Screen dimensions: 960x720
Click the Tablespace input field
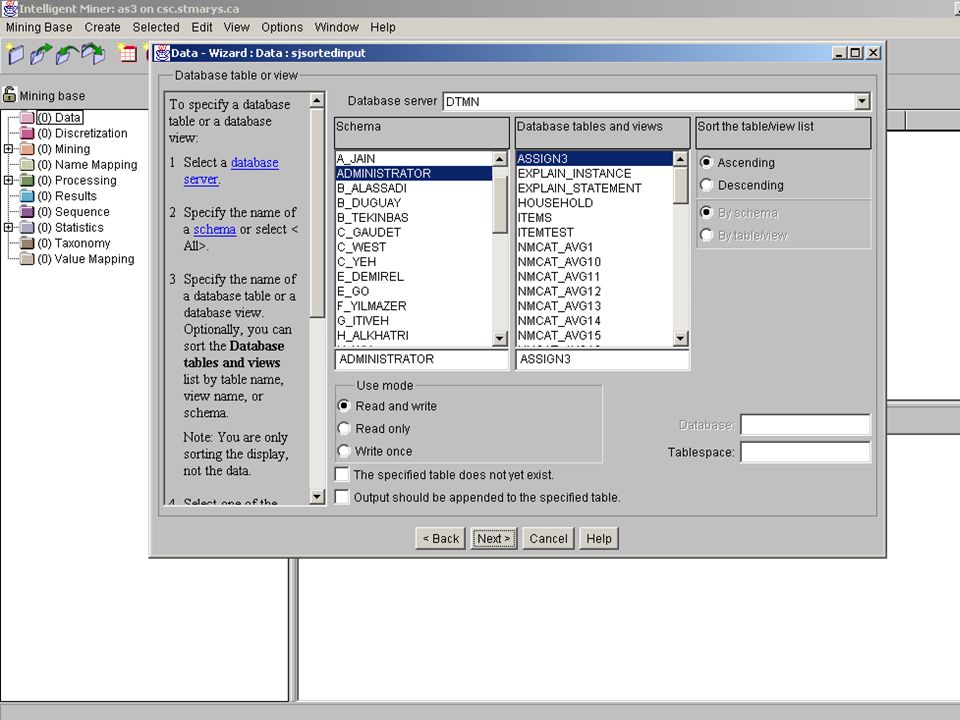[805, 452]
